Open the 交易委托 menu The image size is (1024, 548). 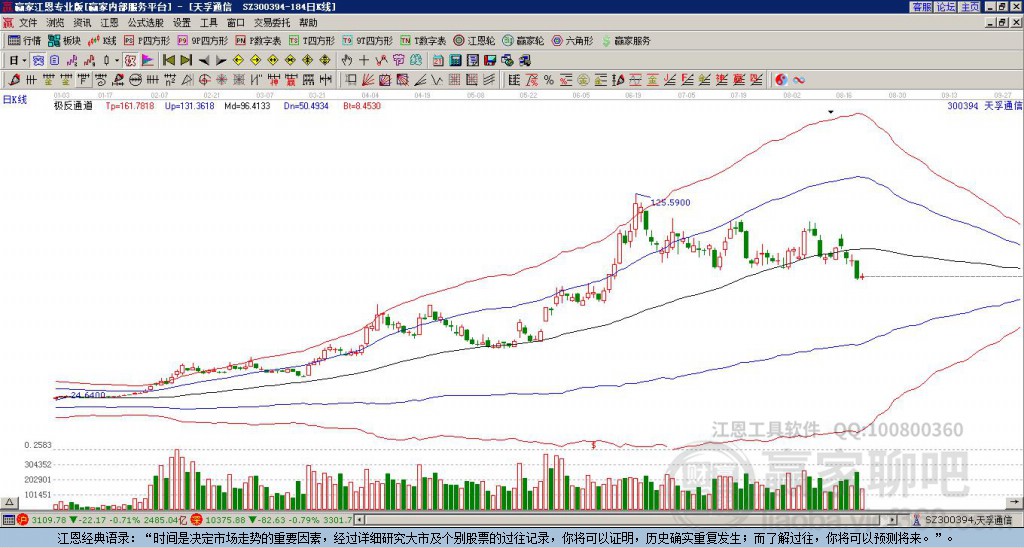(272, 23)
